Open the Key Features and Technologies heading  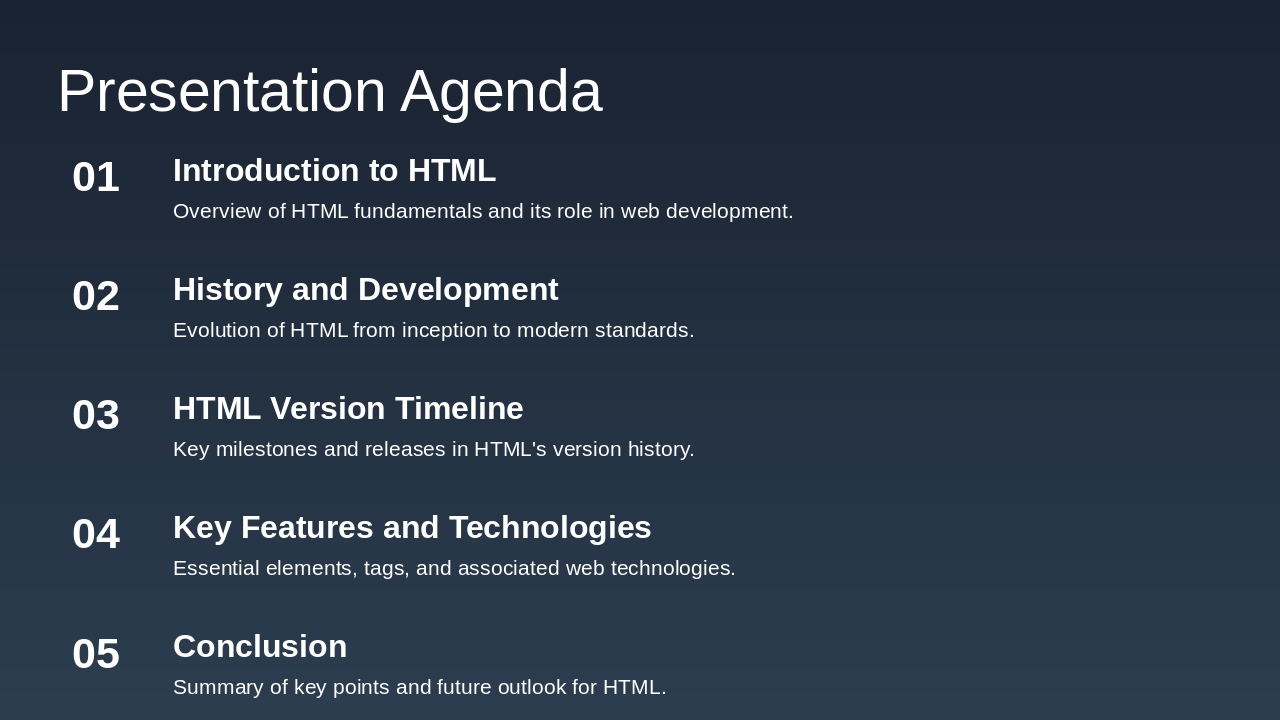pyautogui.click(x=412, y=527)
